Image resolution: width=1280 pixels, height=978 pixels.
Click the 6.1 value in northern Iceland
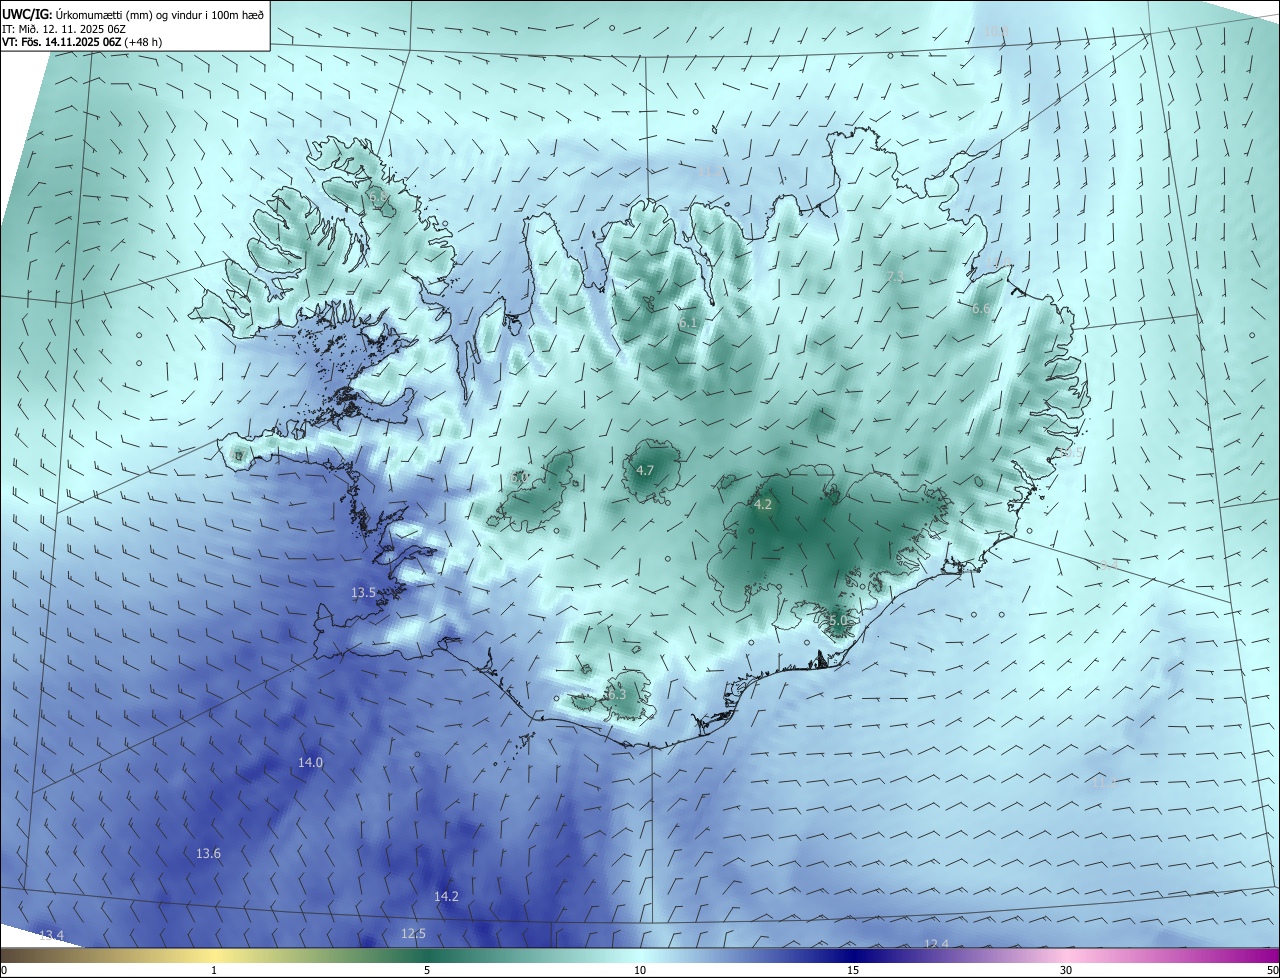point(688,324)
